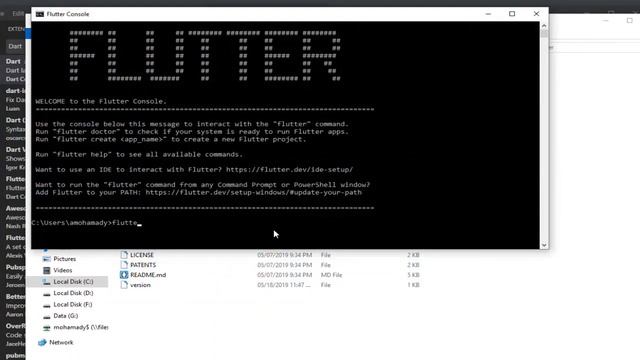The height and width of the screenshot is (360, 640).
Task: Maximize the Flutter Console window
Action: coord(512,14)
